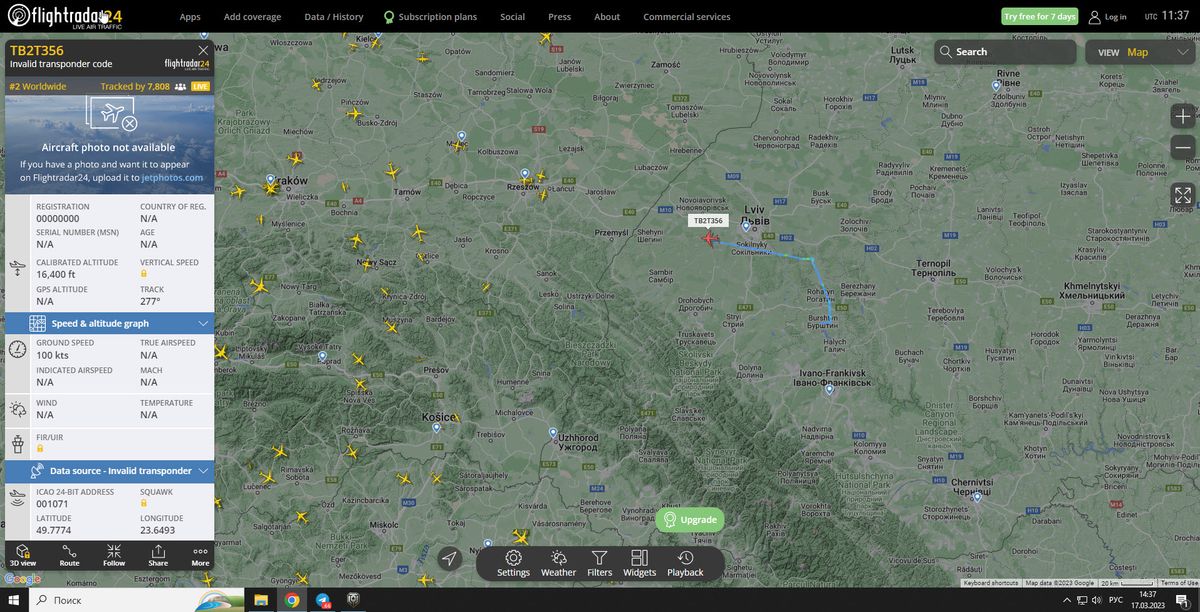The height and width of the screenshot is (612, 1200).
Task: Switch the РУС keyboard language
Action: tap(1115, 600)
